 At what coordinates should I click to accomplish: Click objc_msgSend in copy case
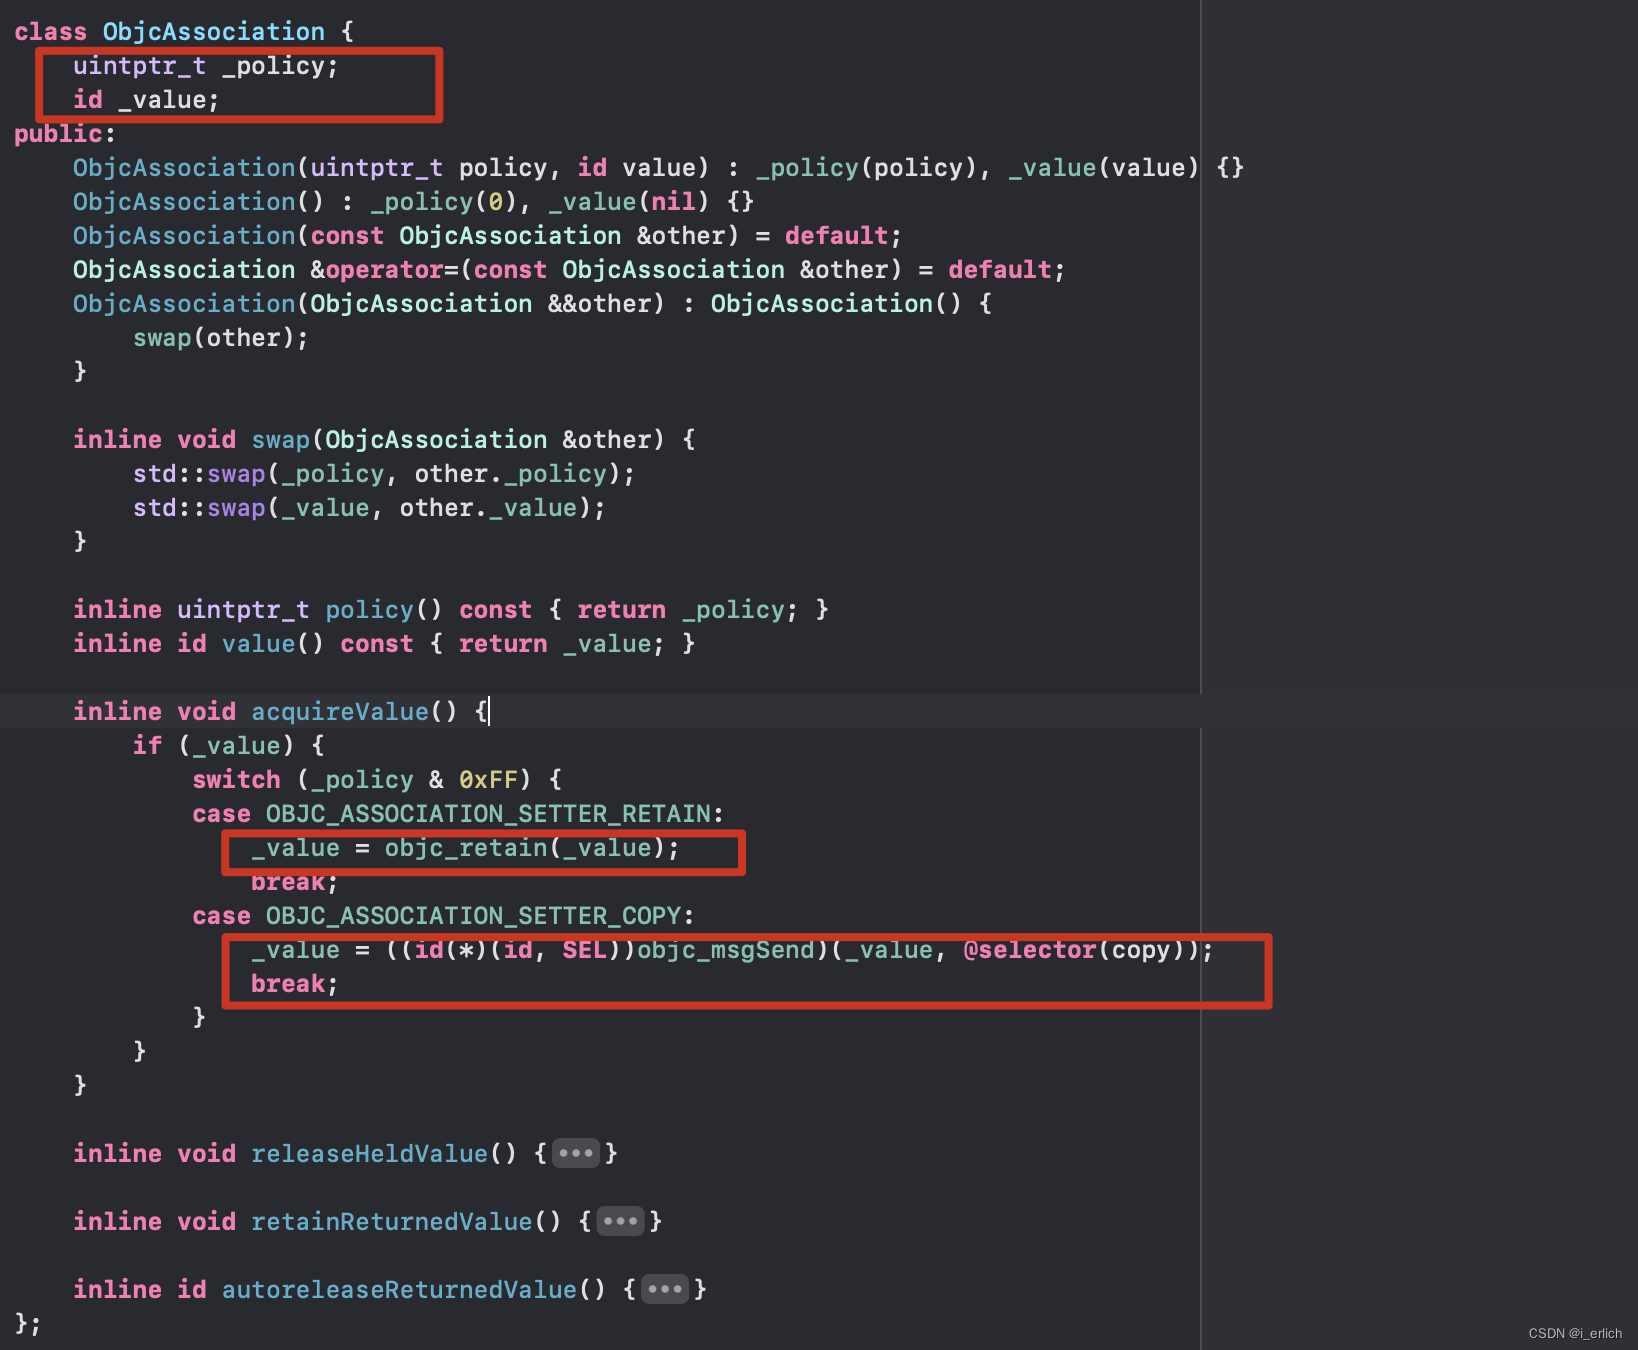(726, 950)
